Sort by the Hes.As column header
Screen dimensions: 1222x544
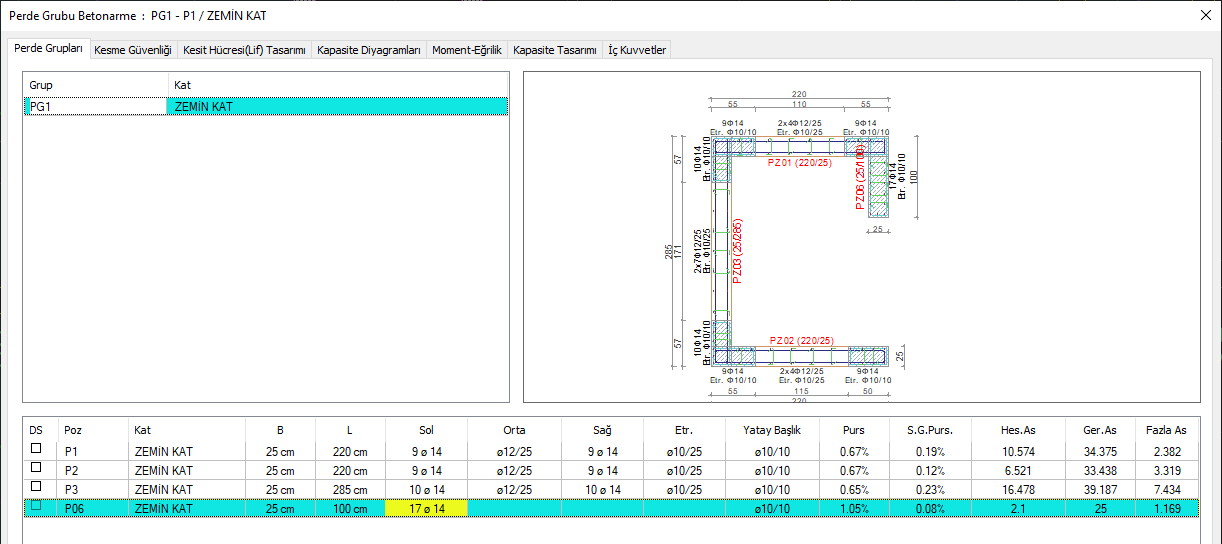click(1018, 430)
